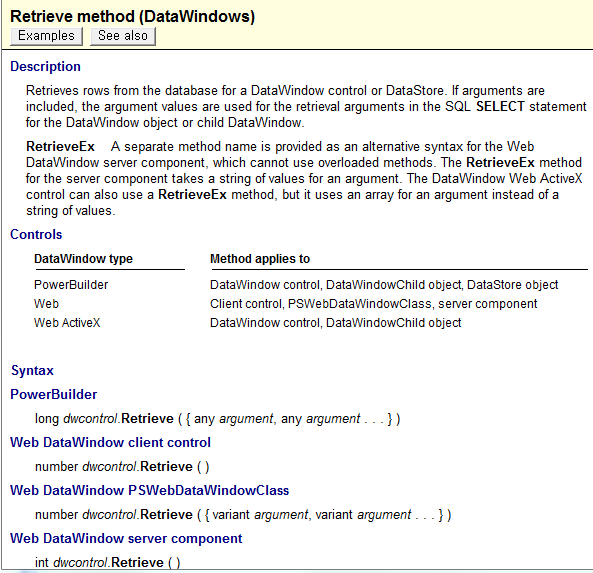Click the 'Method applies to' column header
Viewport: 593px width, 573px height.
260,259
